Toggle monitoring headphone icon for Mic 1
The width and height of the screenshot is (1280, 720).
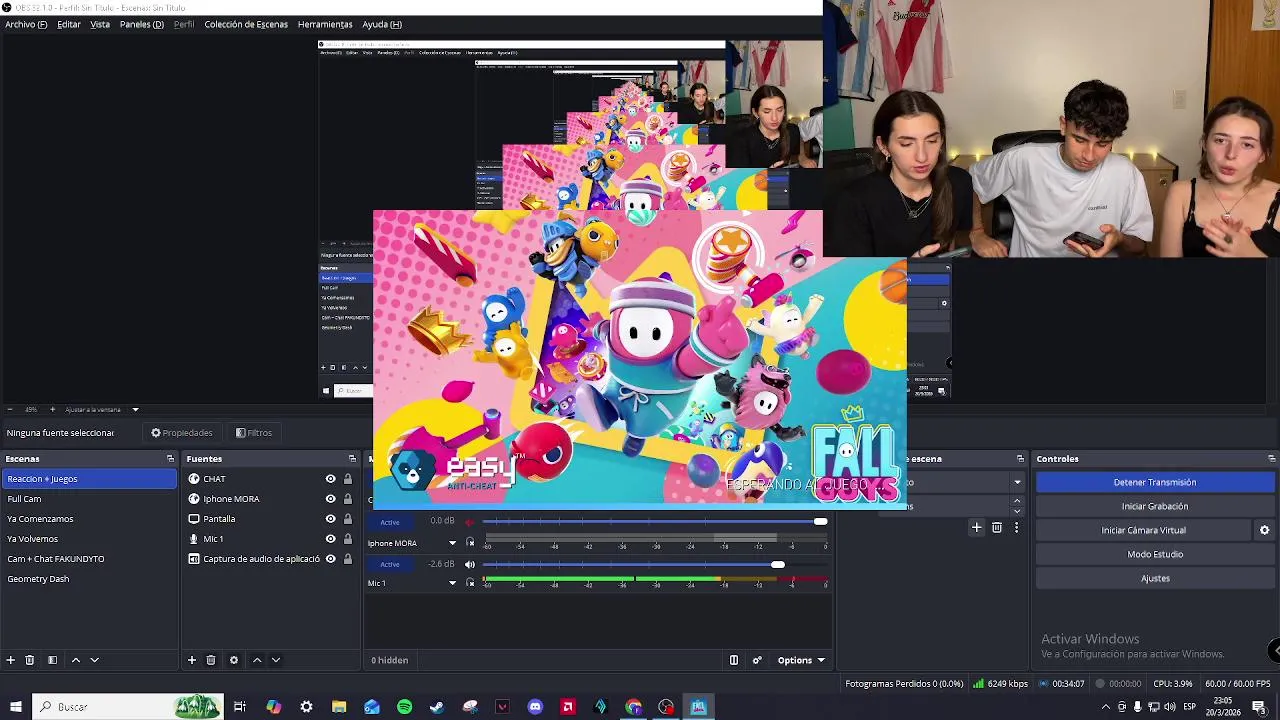pyautogui.click(x=470, y=583)
